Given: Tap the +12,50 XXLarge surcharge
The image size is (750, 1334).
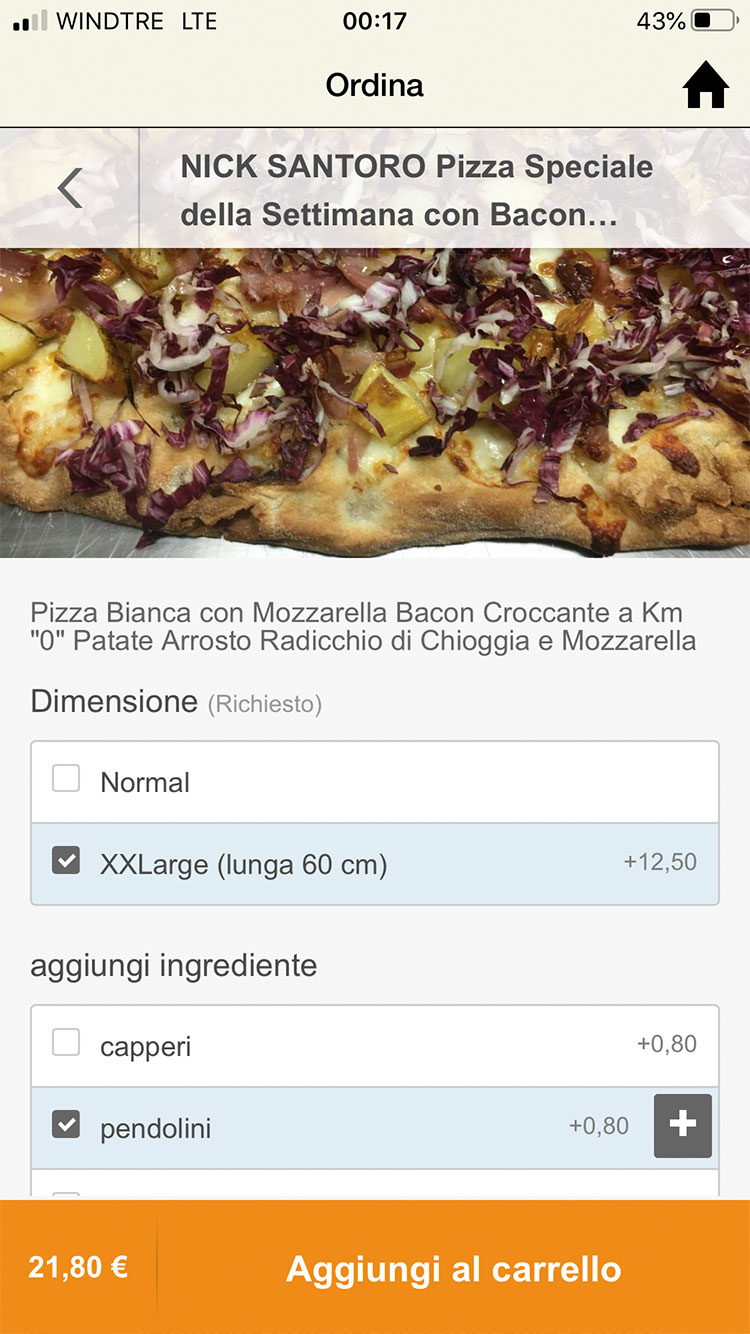Looking at the screenshot, I should [x=660, y=862].
